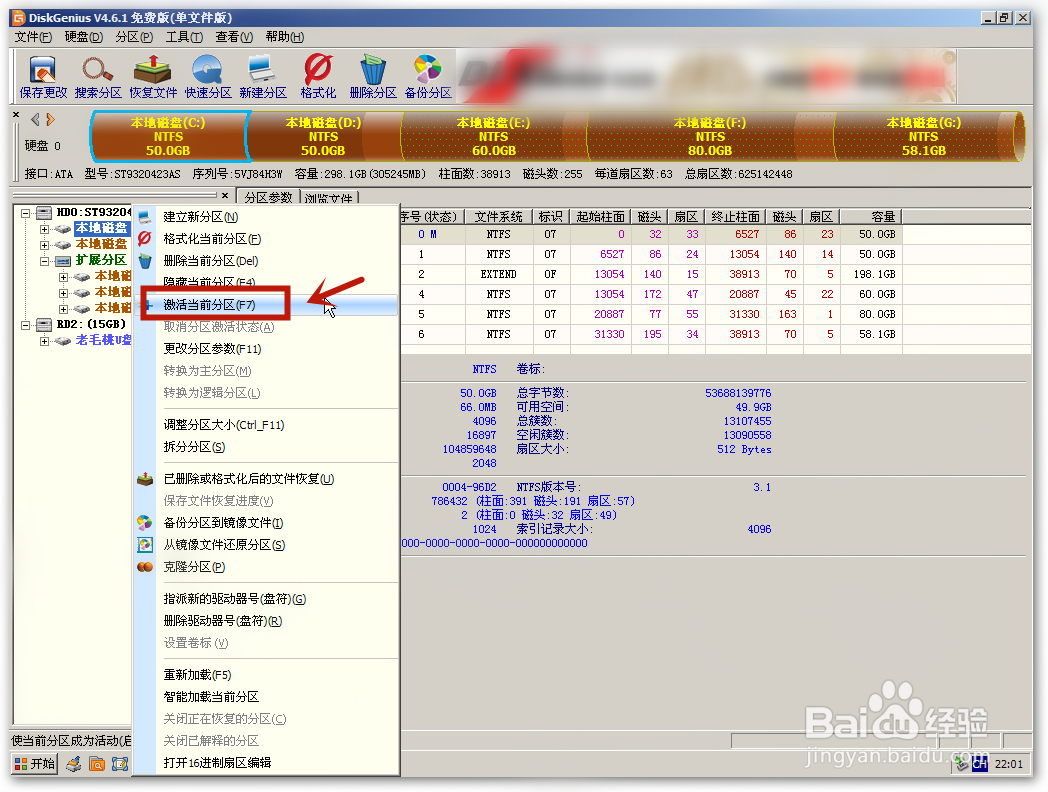The width and height of the screenshot is (1048, 792).
Task: Choose 打开16进制扇区编辑 menu entry
Action: coord(267,763)
